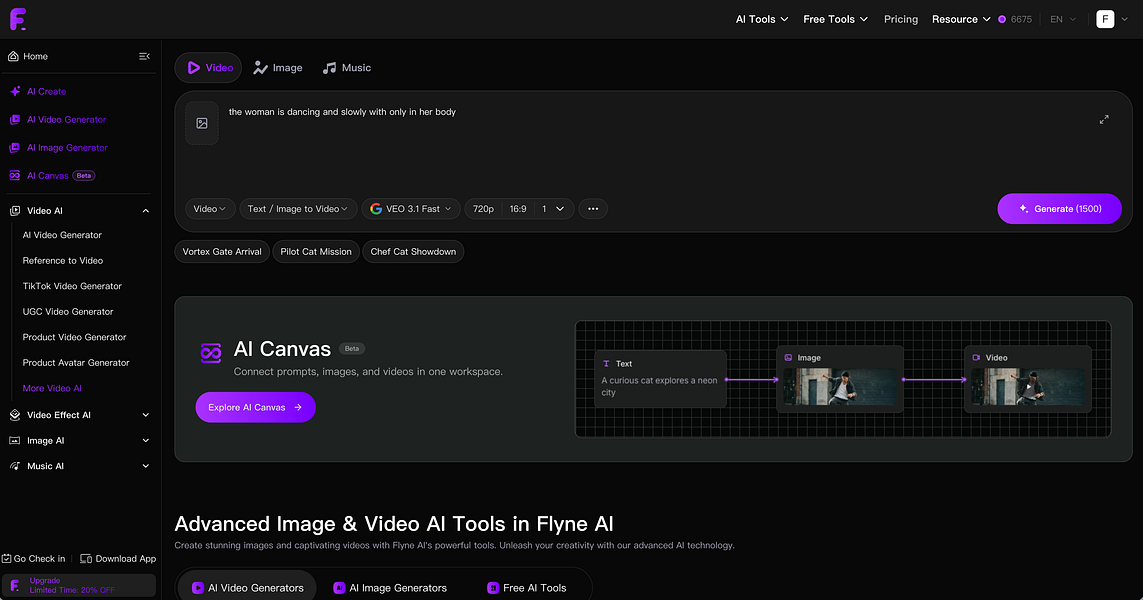Click the Flyne AI logo icon

(x=17, y=19)
